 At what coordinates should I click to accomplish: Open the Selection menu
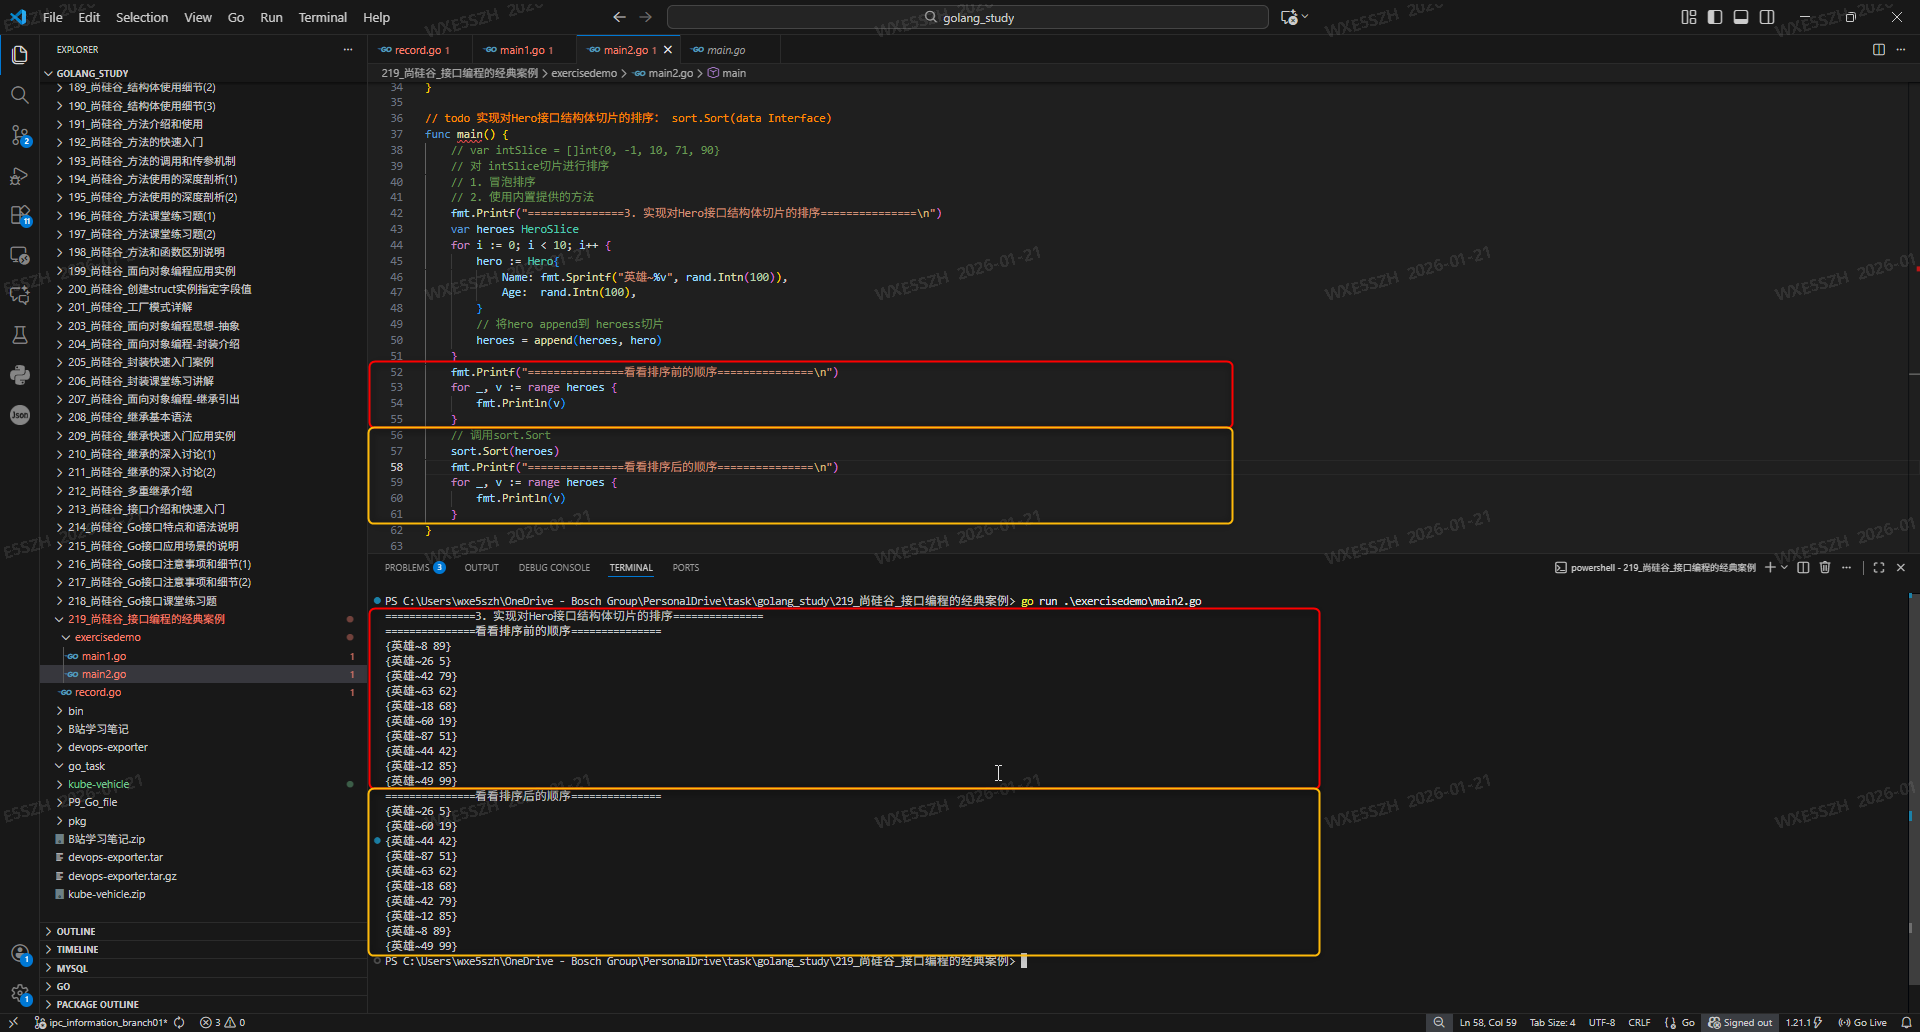coord(142,17)
